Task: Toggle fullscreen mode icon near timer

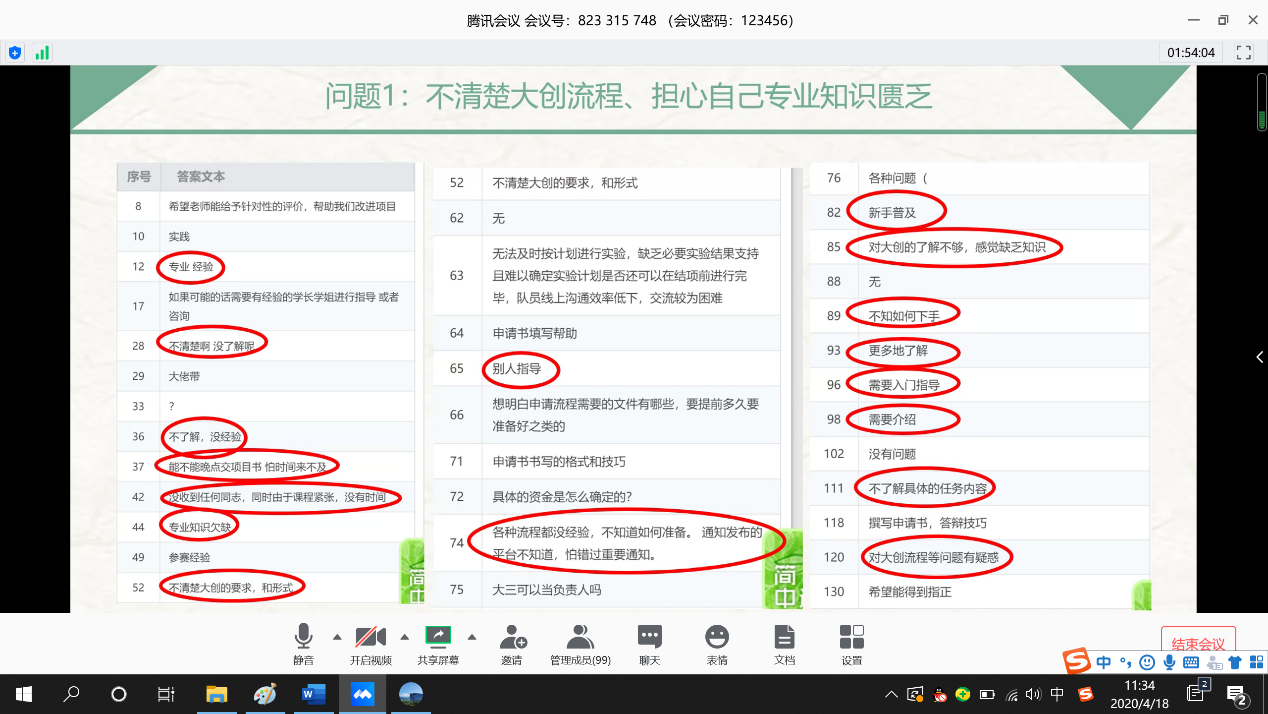Action: coord(1244,52)
